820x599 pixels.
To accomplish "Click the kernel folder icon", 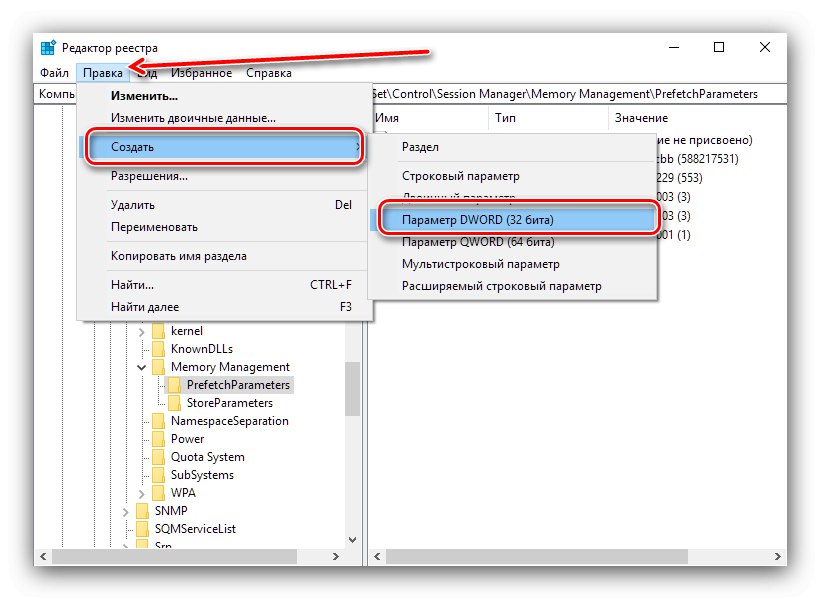I will pos(158,331).
